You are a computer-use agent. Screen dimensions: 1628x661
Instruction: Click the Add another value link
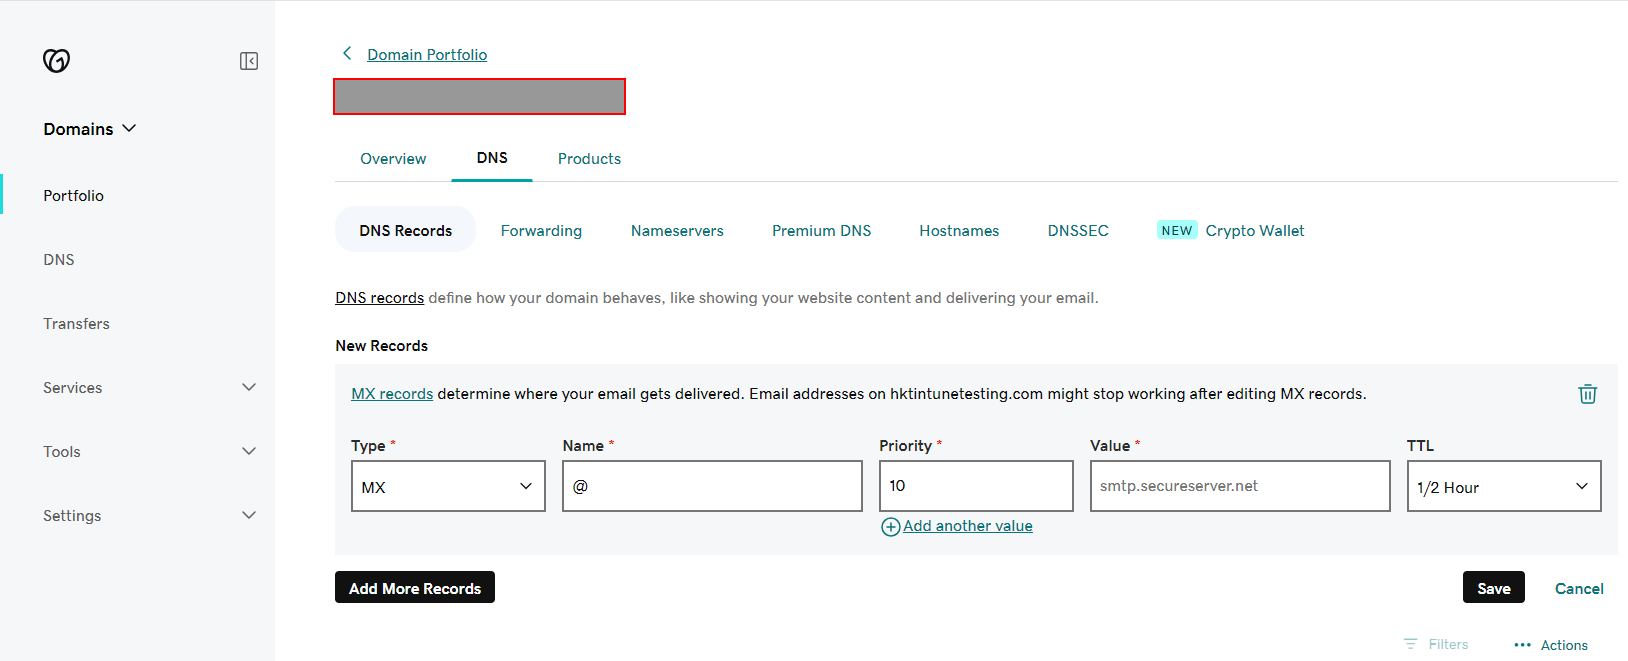(x=968, y=526)
